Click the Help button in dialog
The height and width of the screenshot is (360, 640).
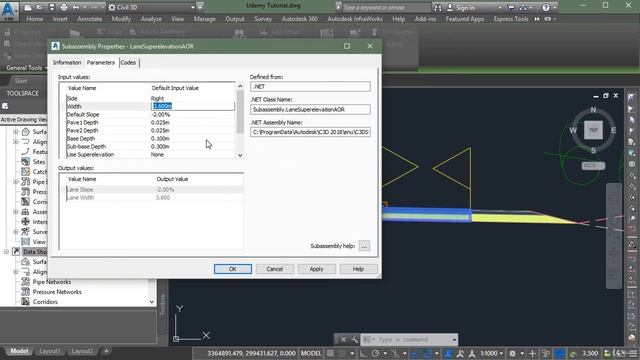point(358,269)
